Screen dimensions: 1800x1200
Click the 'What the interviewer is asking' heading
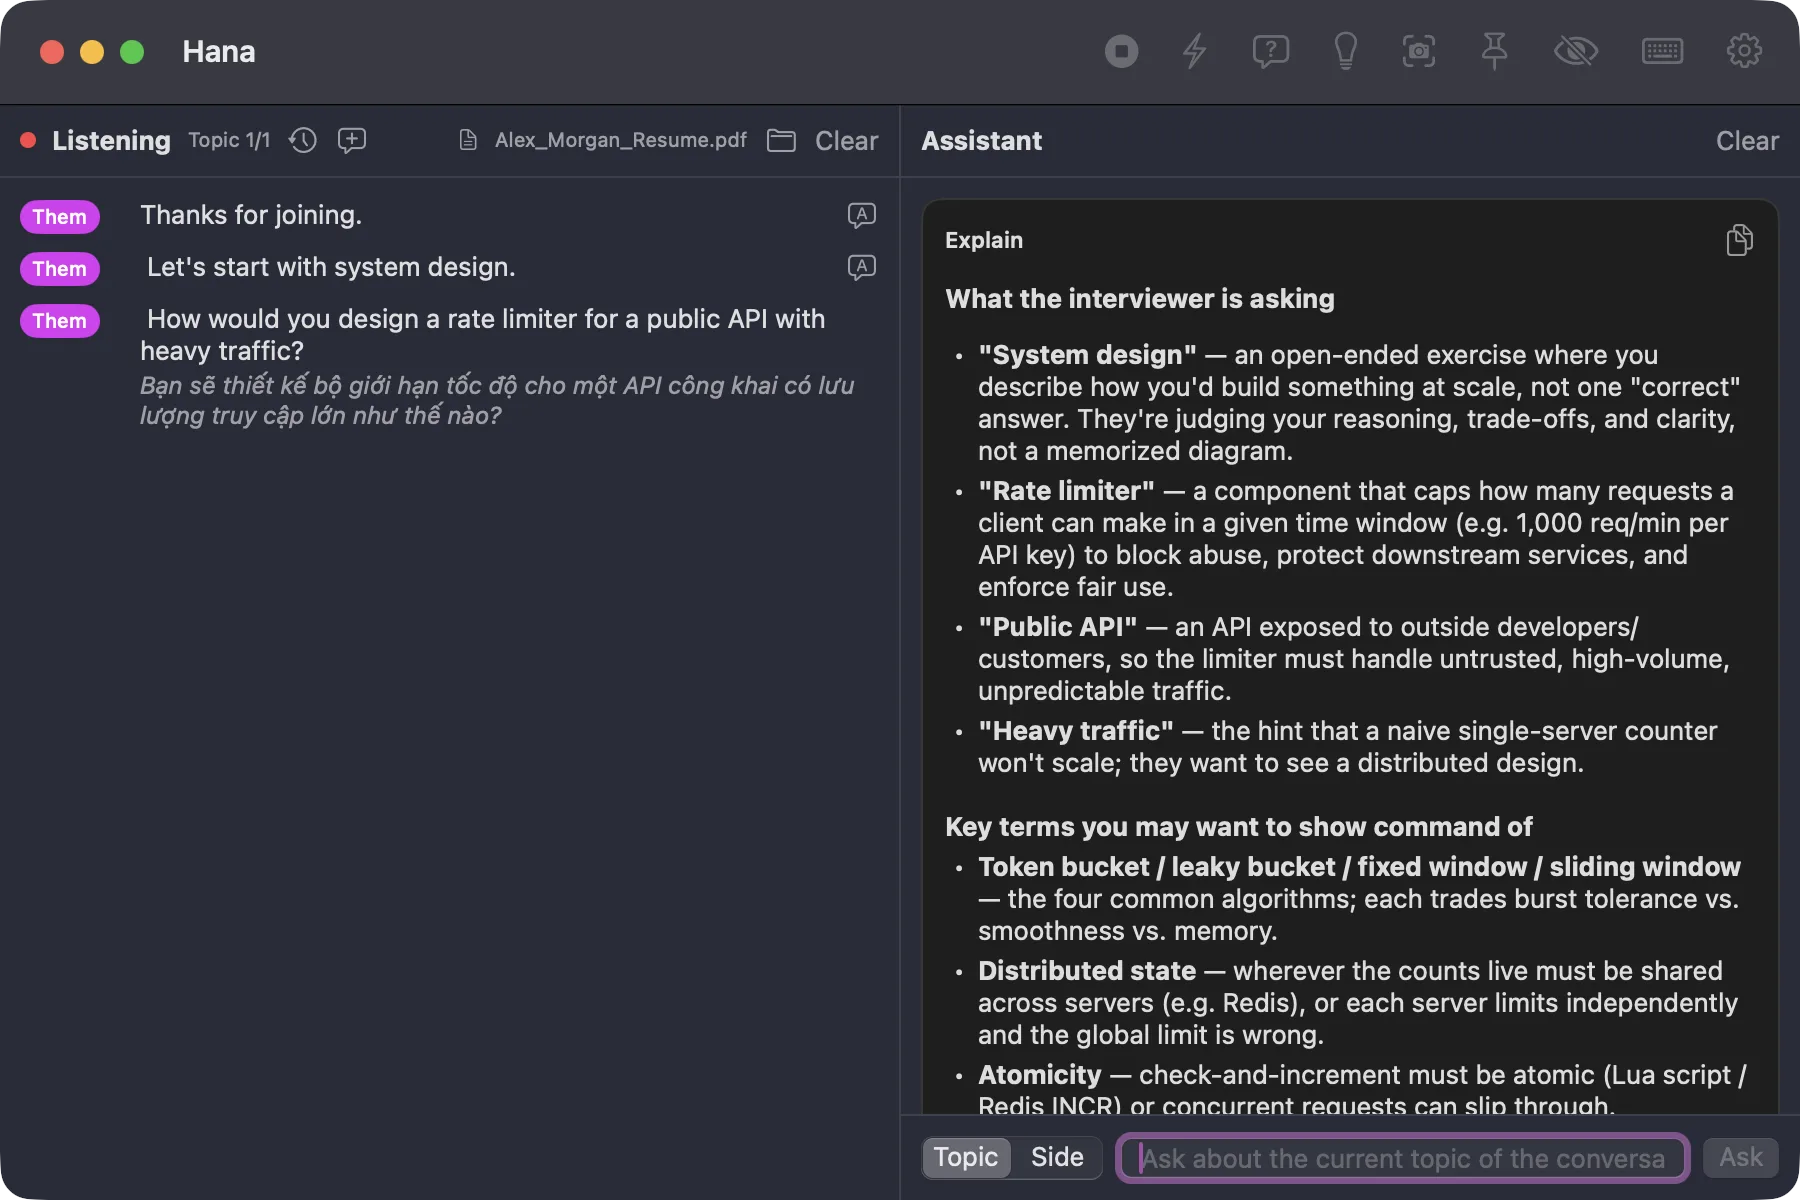pyautogui.click(x=1140, y=299)
